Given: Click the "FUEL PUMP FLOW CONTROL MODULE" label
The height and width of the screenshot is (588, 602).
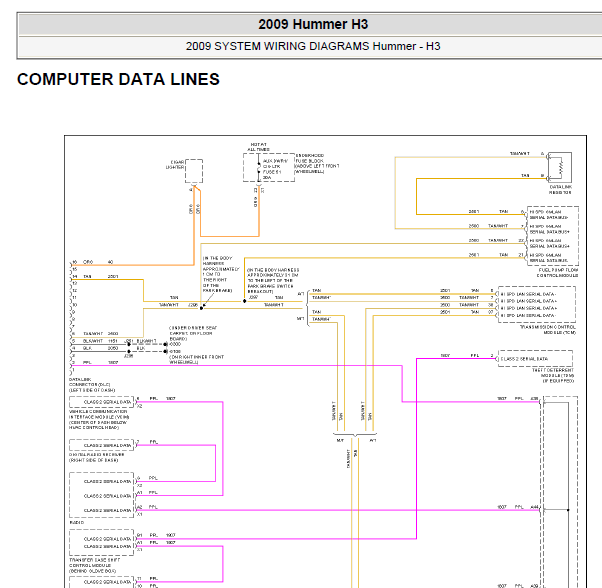Looking at the screenshot, I should tap(557, 273).
